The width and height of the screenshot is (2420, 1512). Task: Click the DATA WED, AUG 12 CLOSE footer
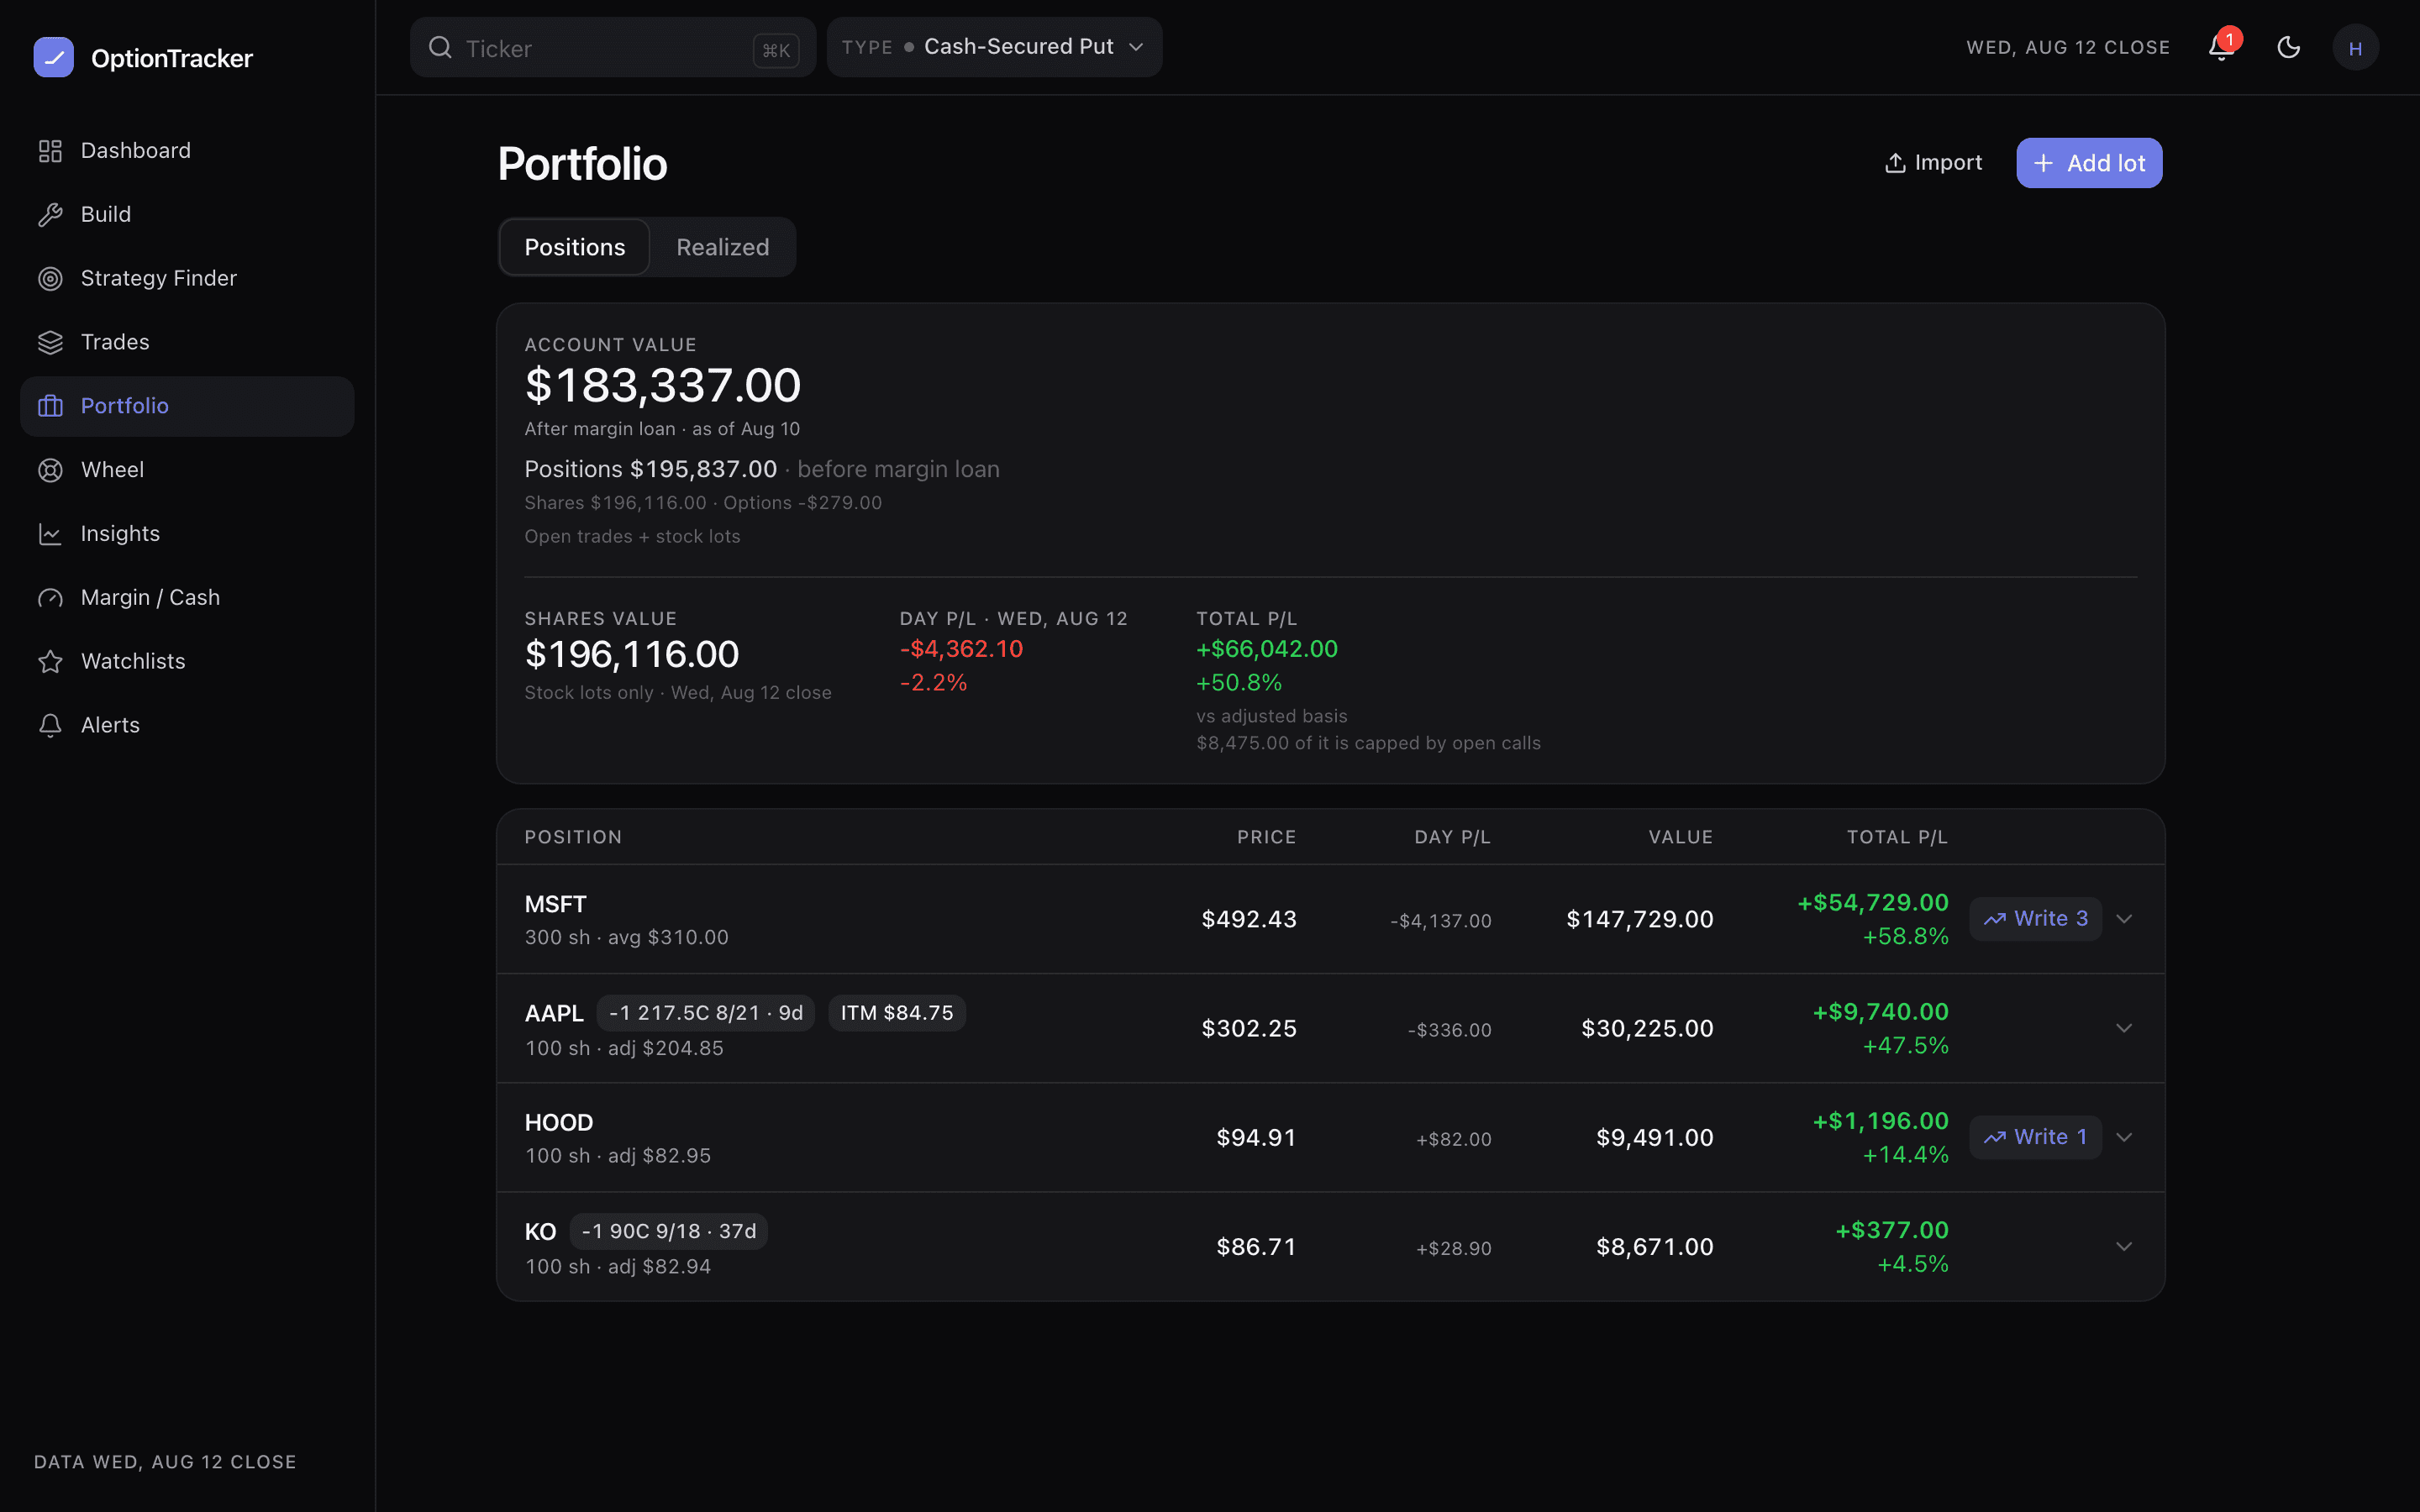(165, 1462)
